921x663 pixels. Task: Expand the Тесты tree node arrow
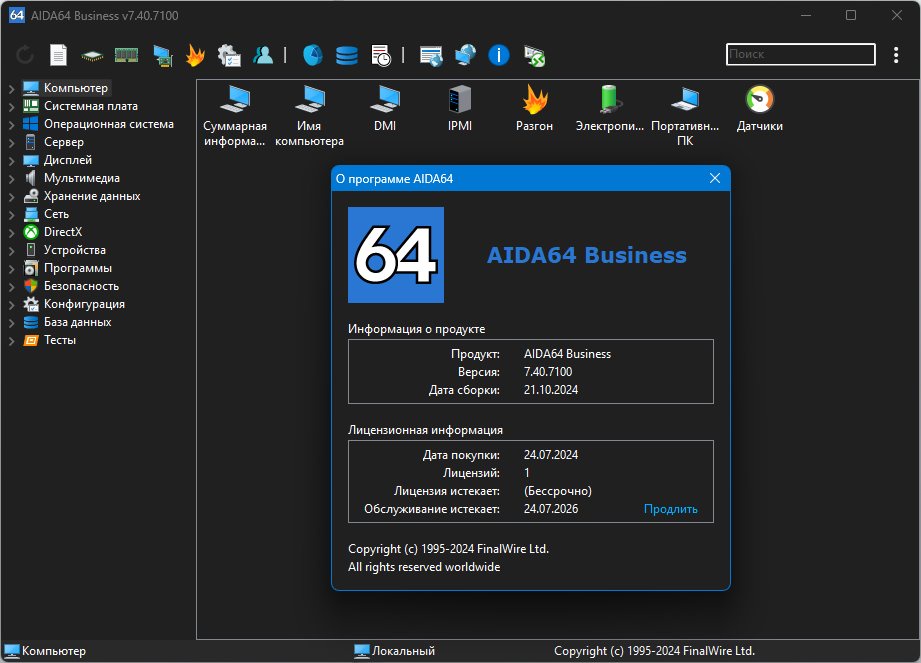click(11, 341)
